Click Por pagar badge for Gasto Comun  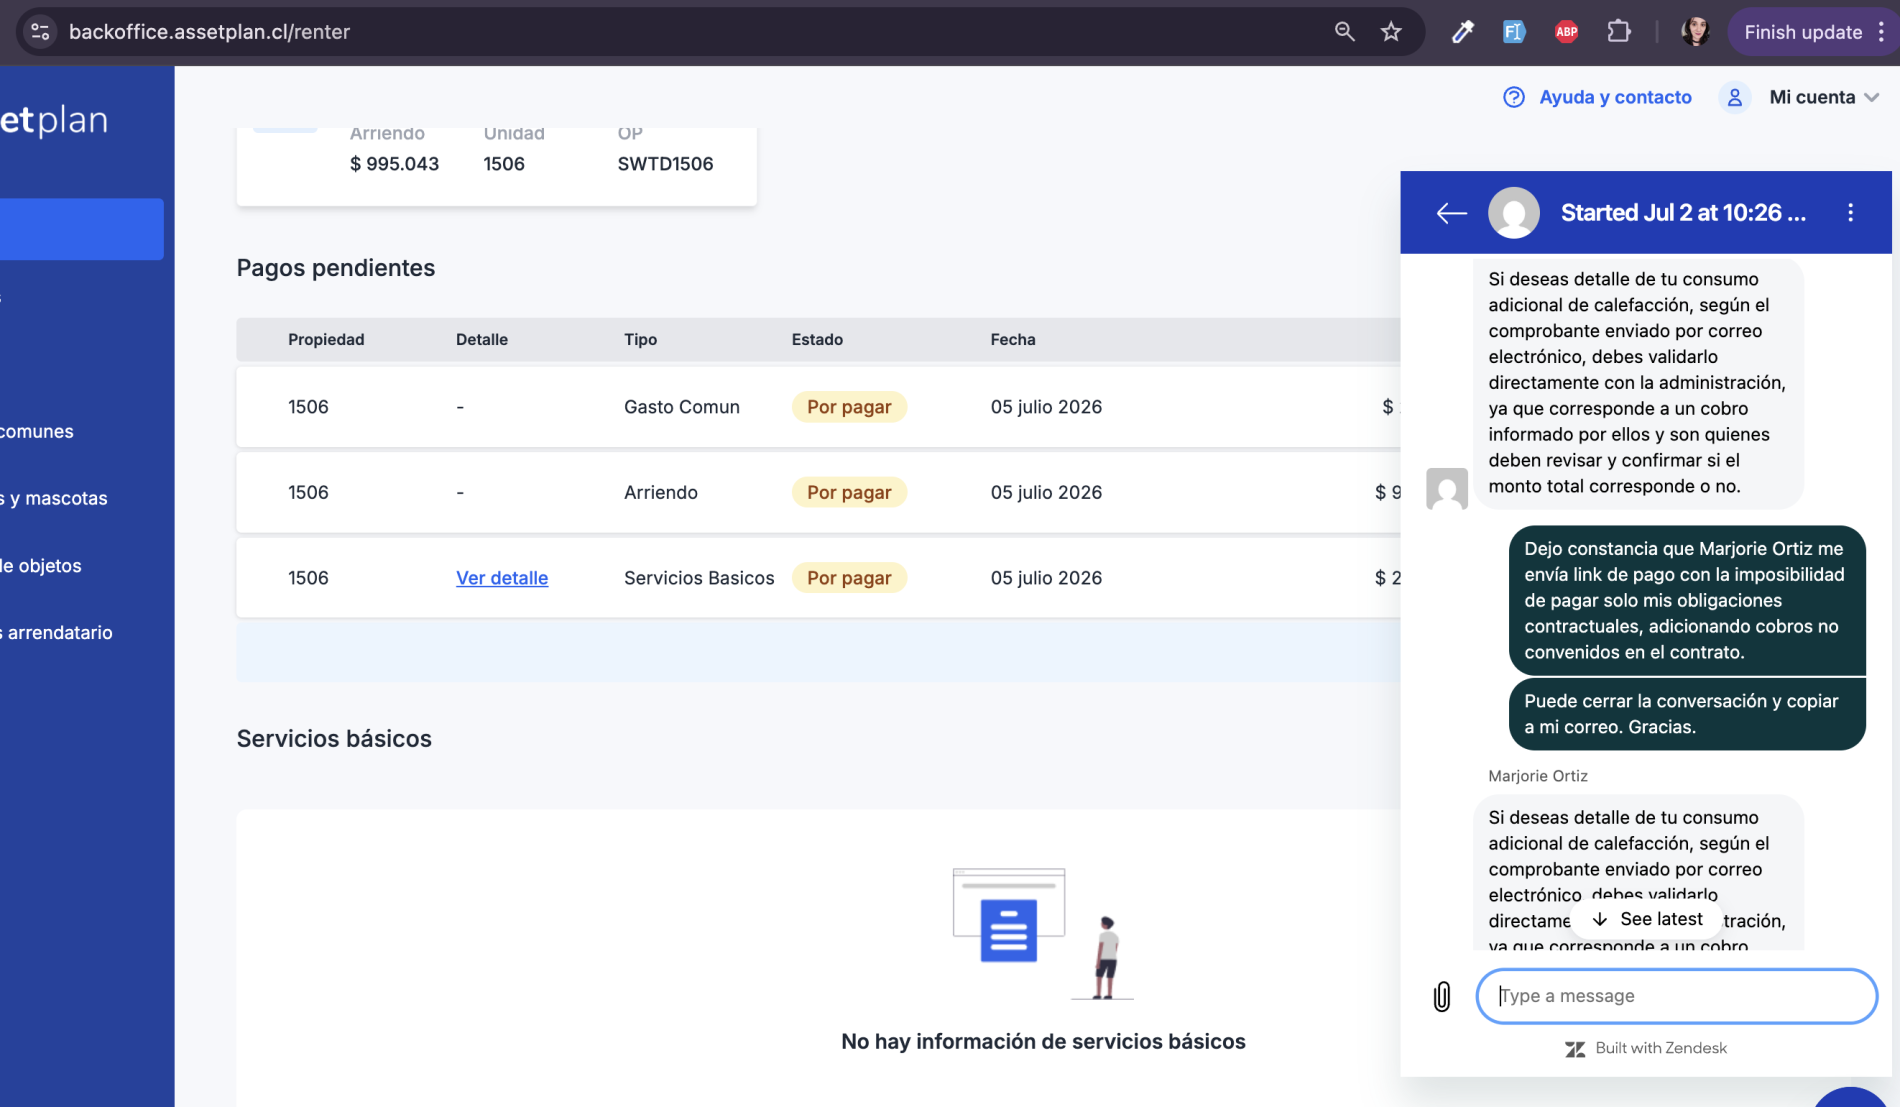point(849,407)
